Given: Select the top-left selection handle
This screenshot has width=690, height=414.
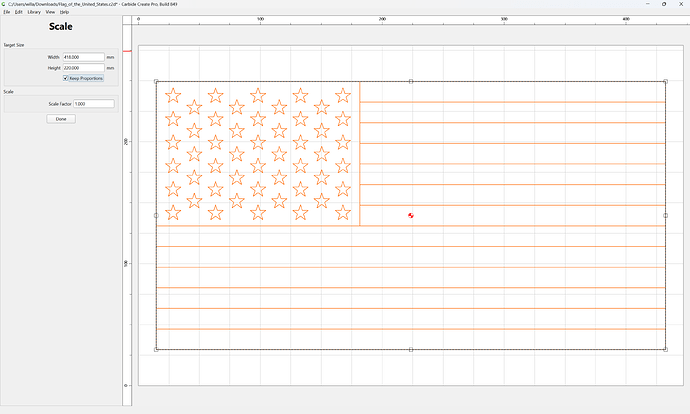Looking at the screenshot, I should pyautogui.click(x=156, y=81).
